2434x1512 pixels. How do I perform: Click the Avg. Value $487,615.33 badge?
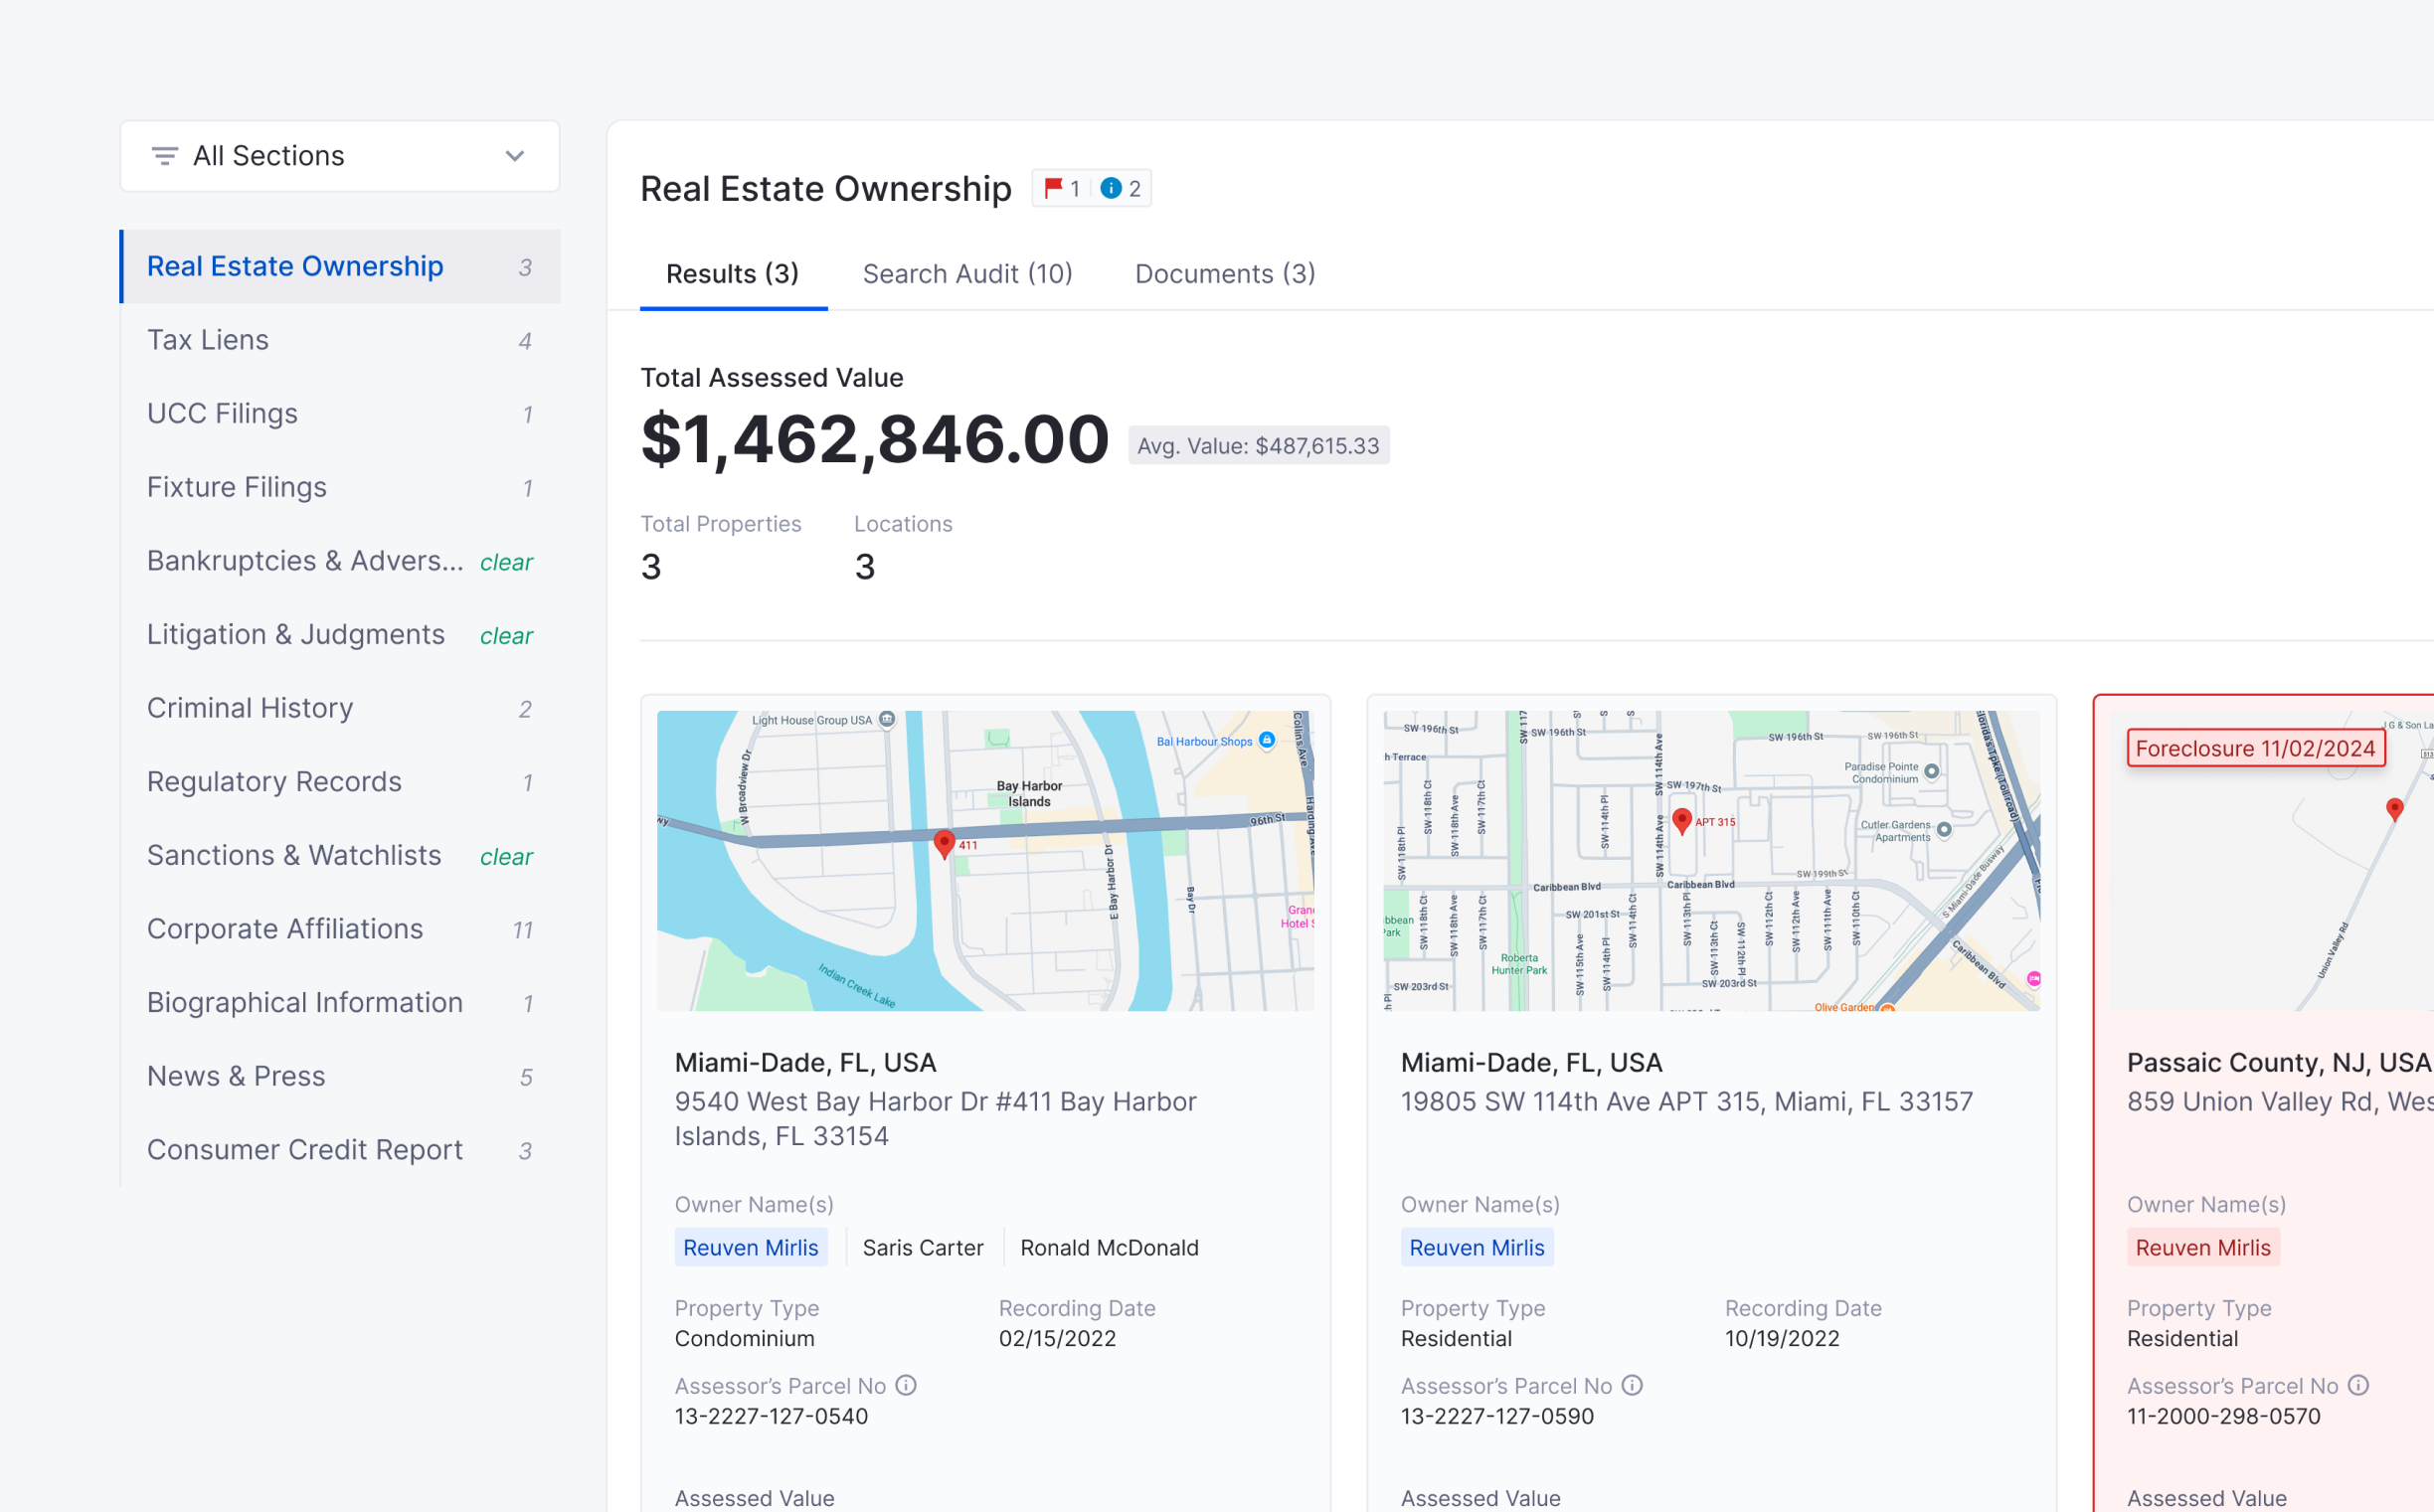point(1258,446)
